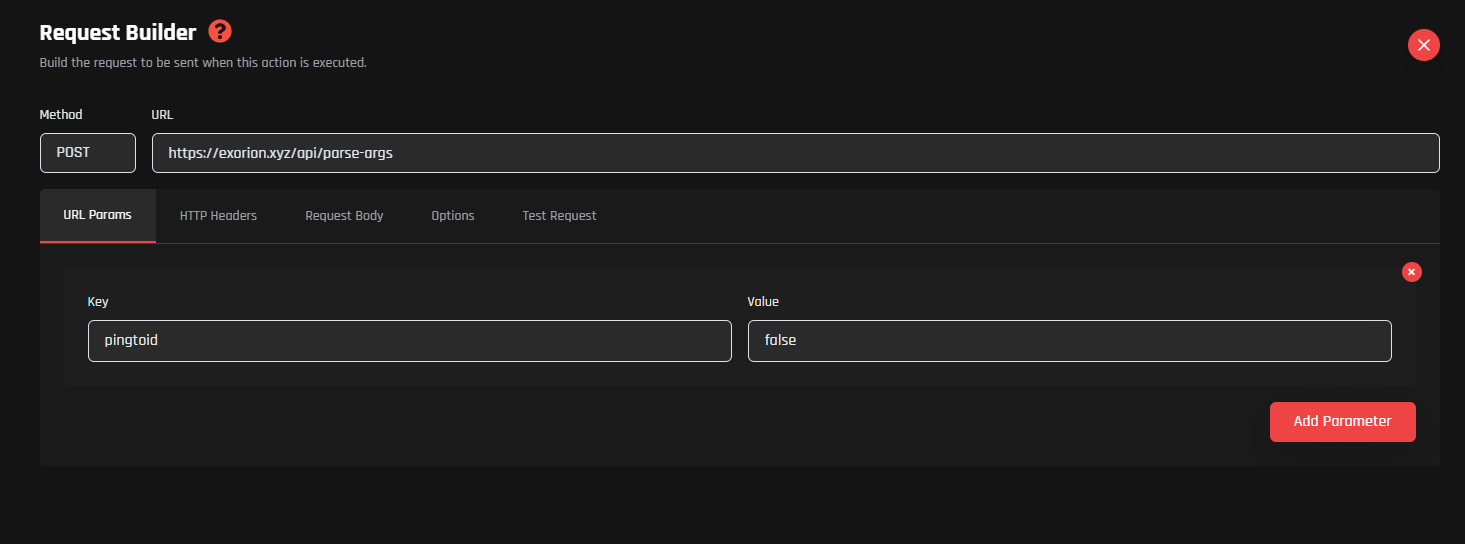Open the Test Request tab
The image size is (1465, 544).
click(x=559, y=215)
